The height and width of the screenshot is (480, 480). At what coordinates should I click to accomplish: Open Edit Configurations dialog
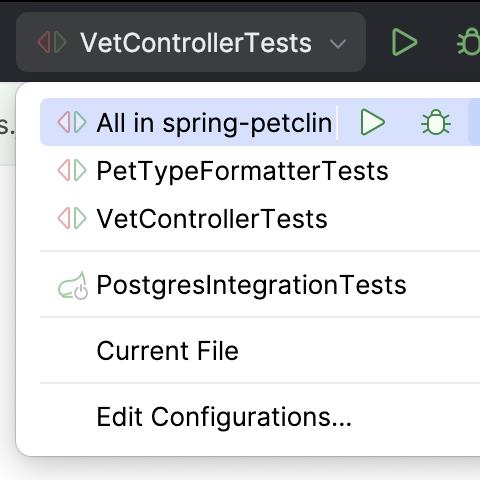click(x=224, y=417)
